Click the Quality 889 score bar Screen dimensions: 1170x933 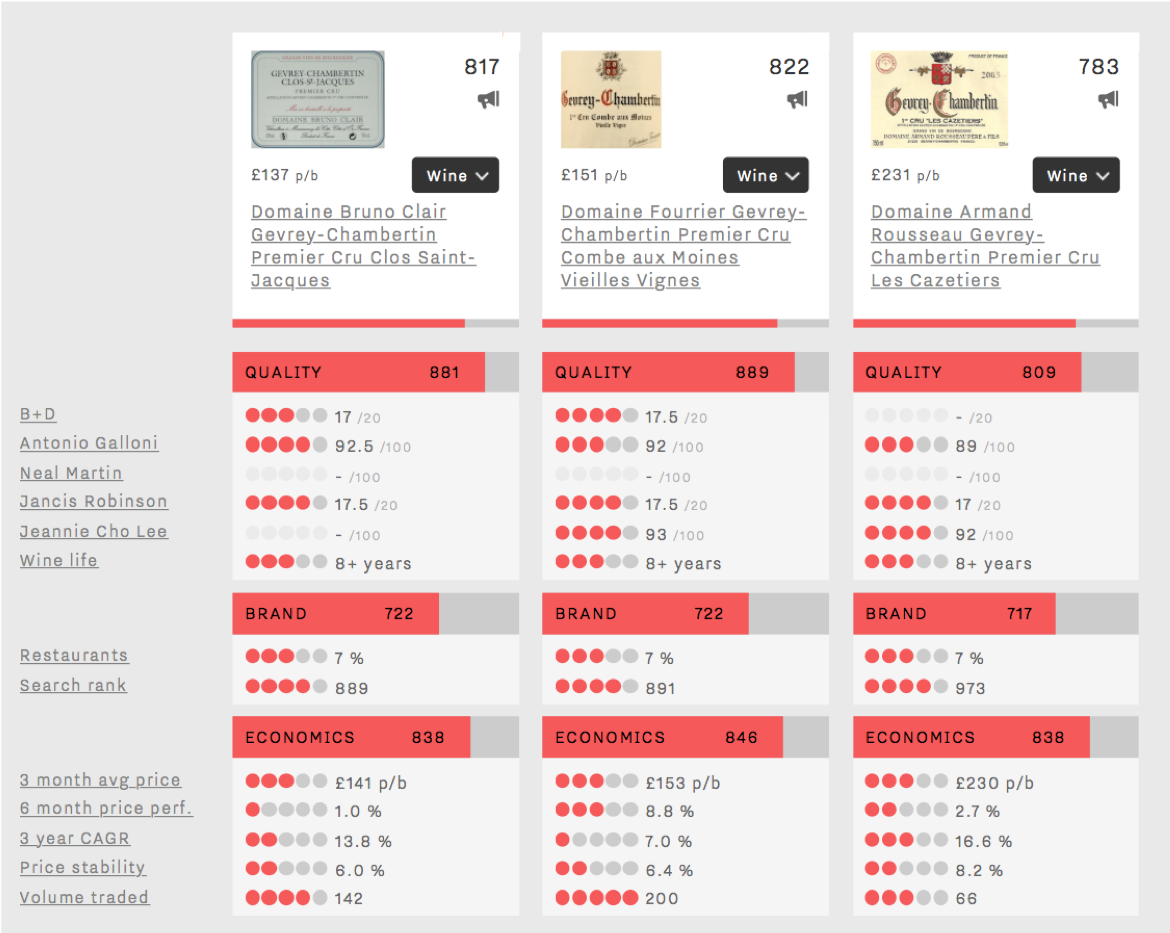[x=685, y=372]
